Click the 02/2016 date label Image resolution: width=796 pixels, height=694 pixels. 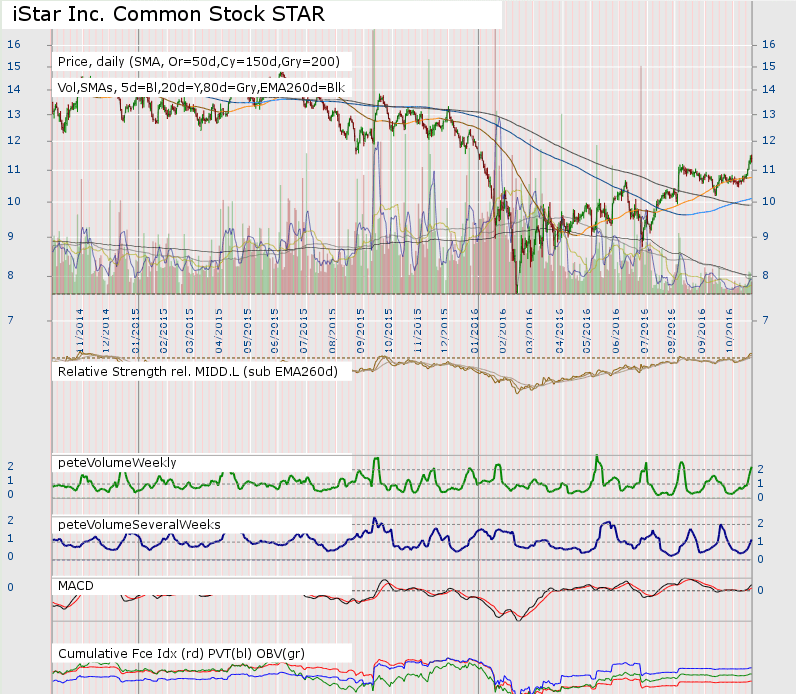coord(503,331)
